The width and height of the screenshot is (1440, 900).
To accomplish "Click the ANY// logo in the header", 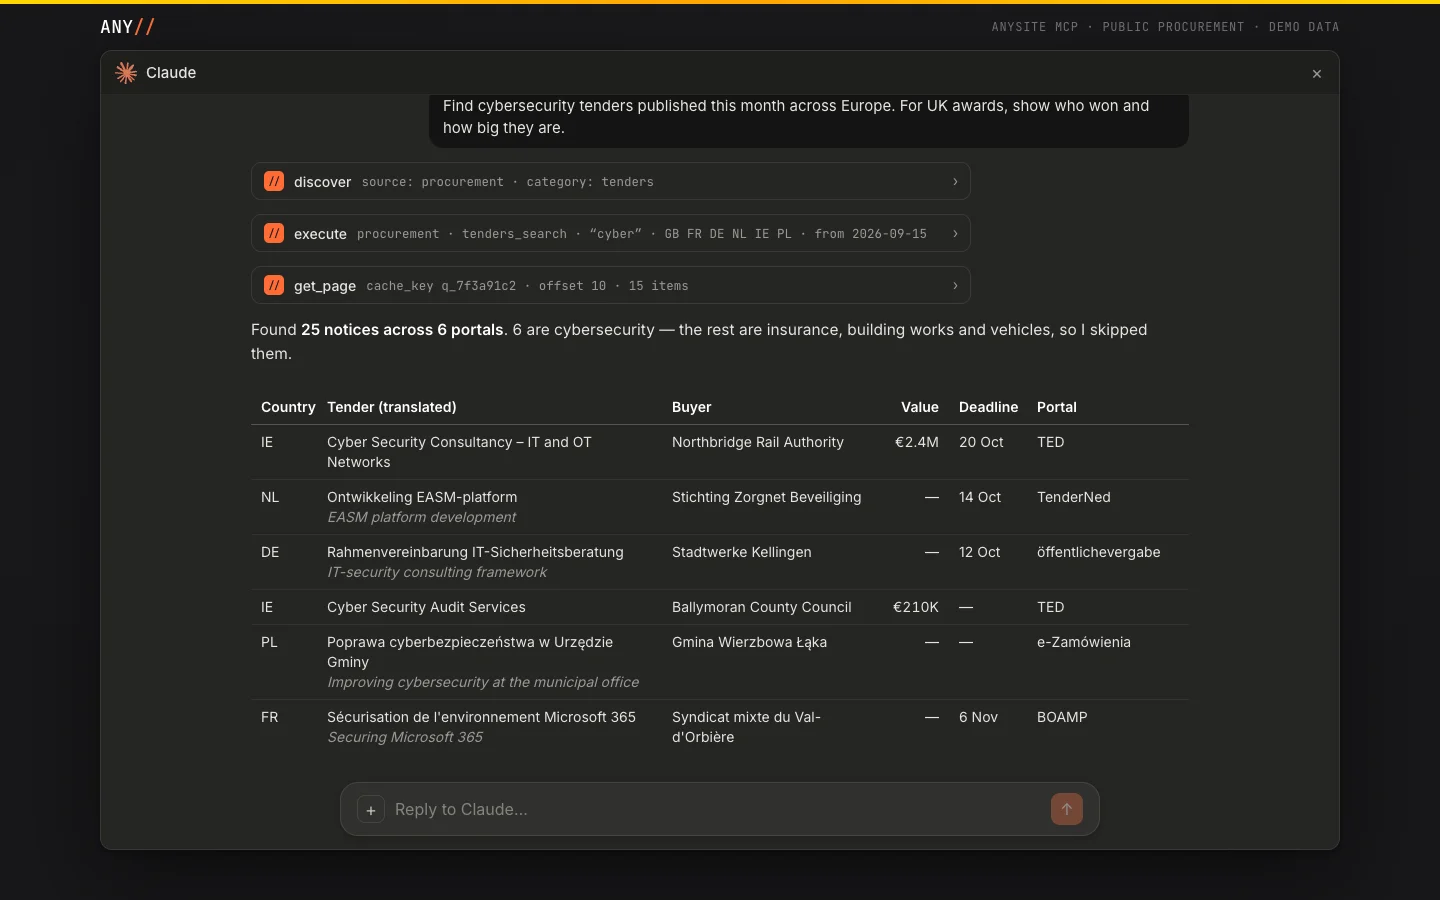I will [127, 27].
